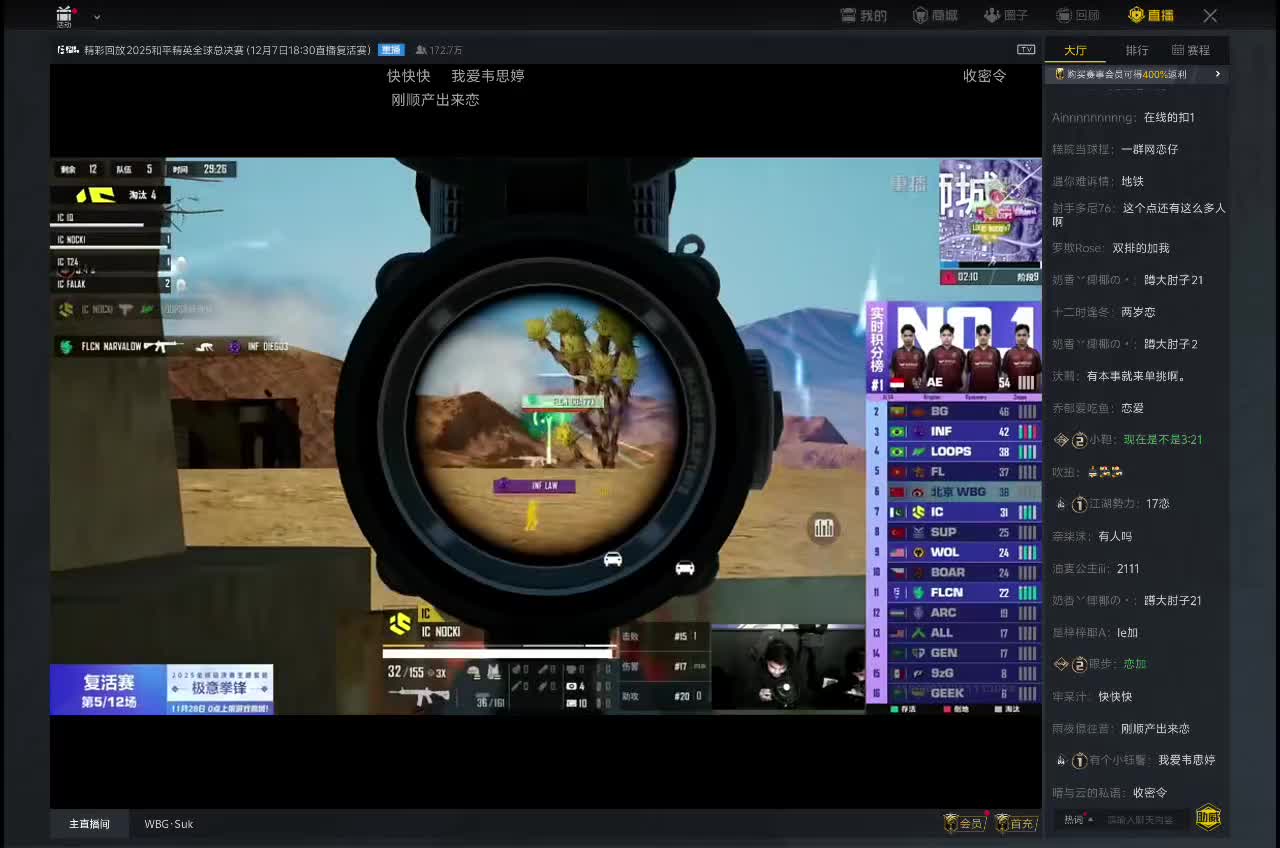Click the 会员 membership button
The image size is (1280, 848).
[x=964, y=823]
